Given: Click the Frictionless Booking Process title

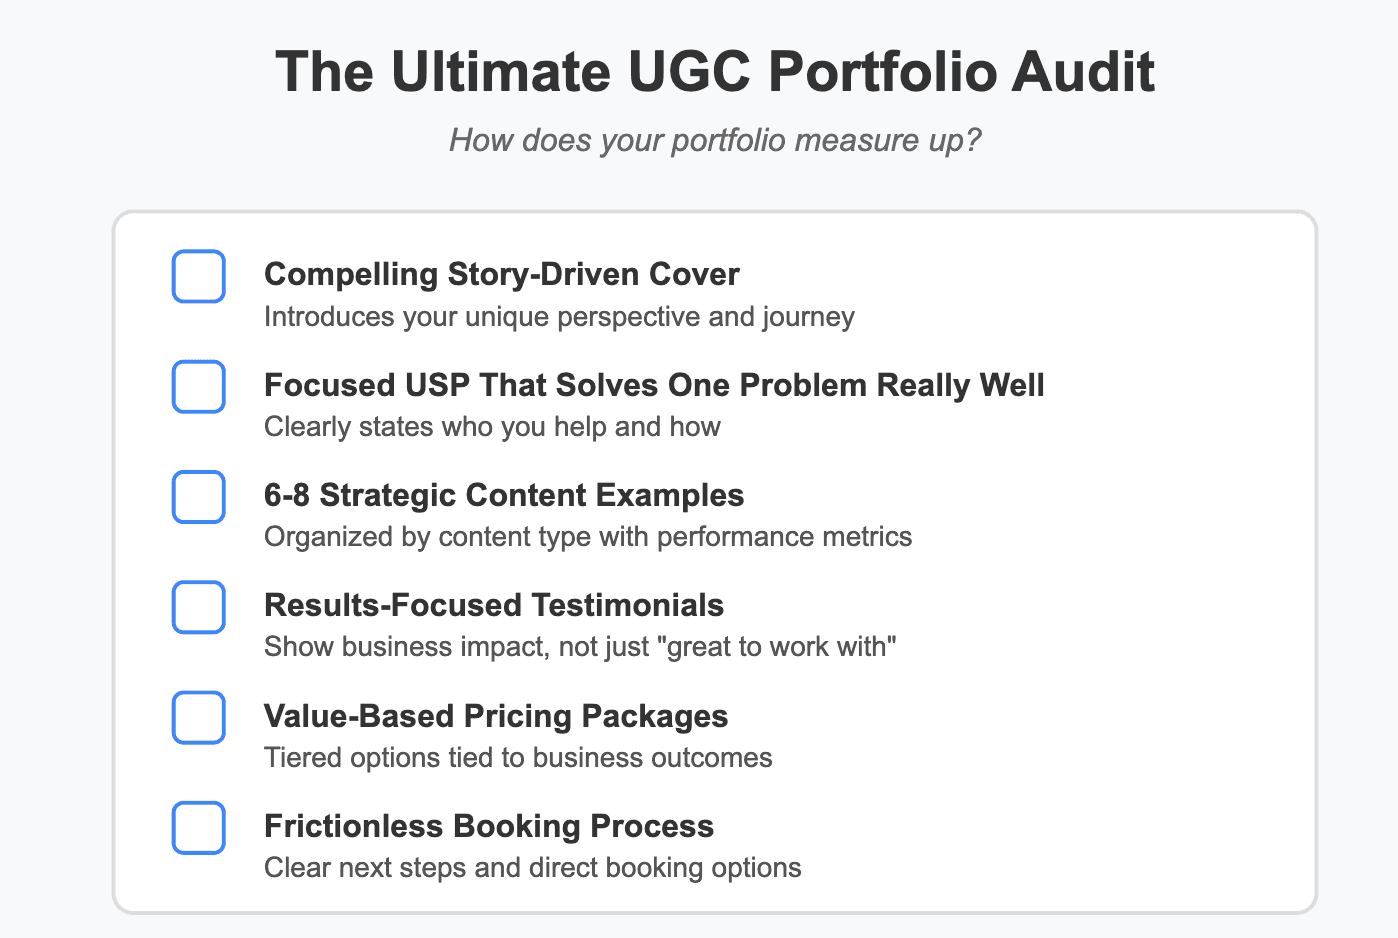Looking at the screenshot, I should (x=488, y=826).
